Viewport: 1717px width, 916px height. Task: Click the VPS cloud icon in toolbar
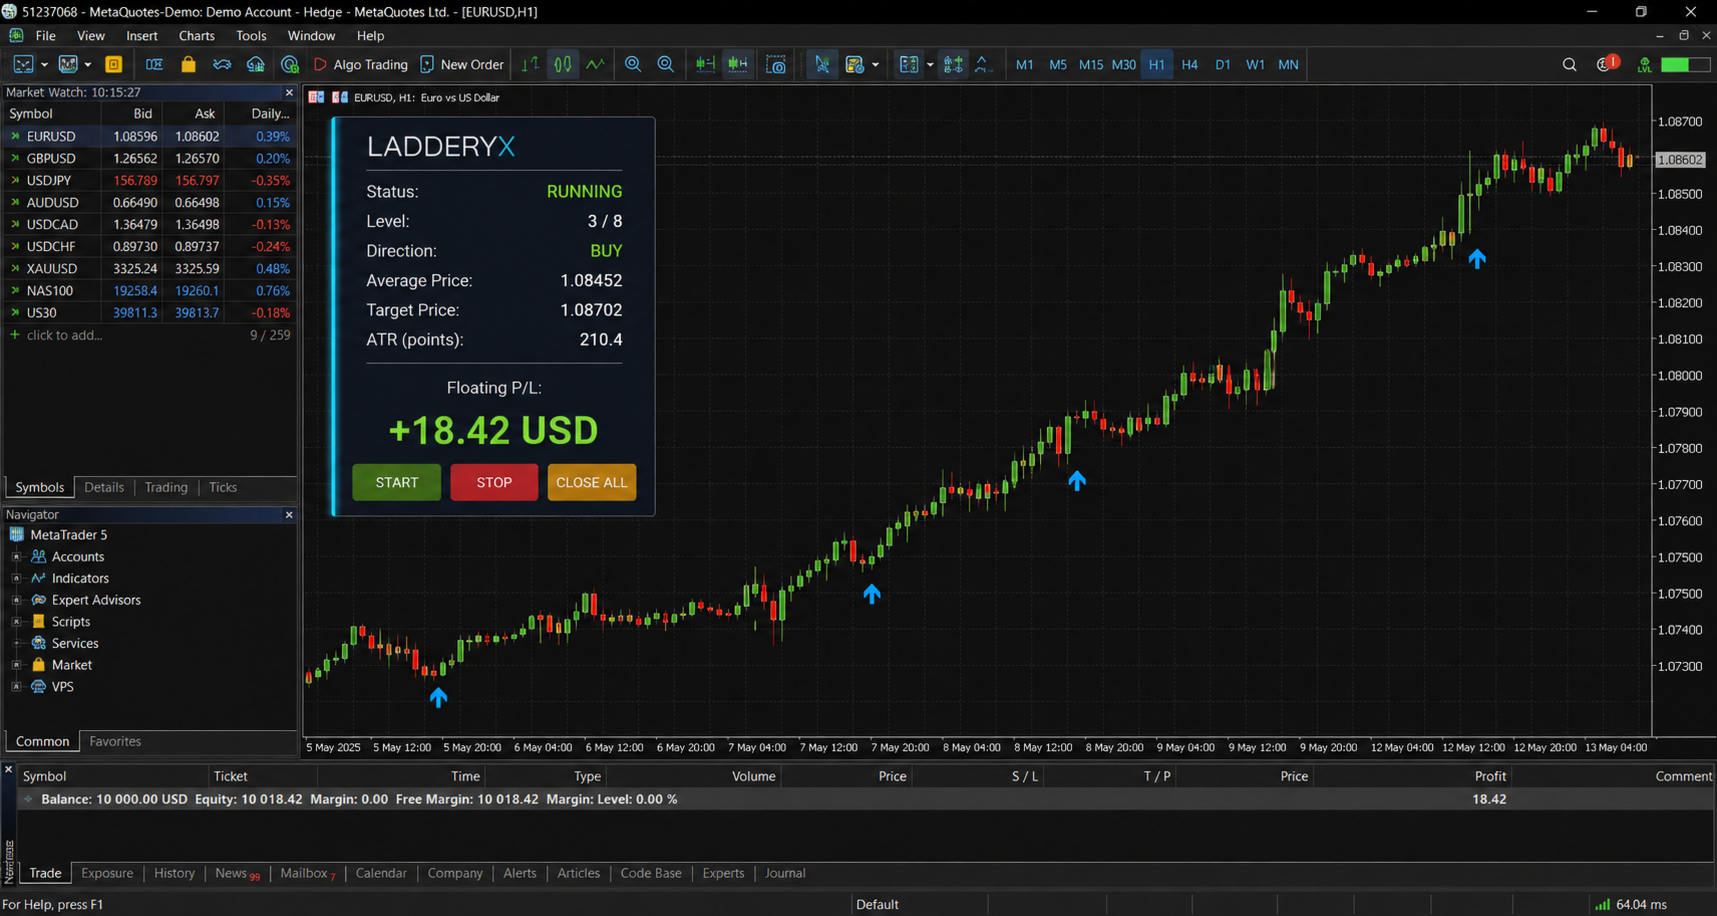256,64
